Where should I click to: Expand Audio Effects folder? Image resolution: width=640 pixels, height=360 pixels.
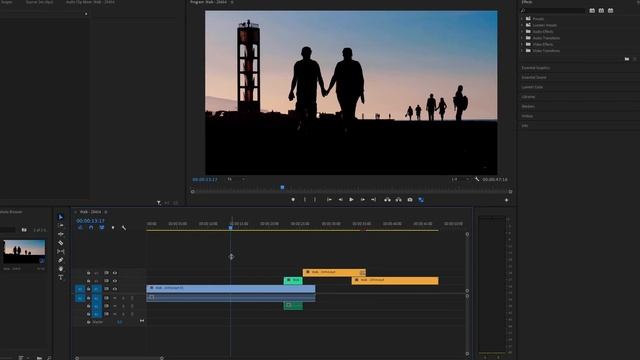[x=522, y=31]
